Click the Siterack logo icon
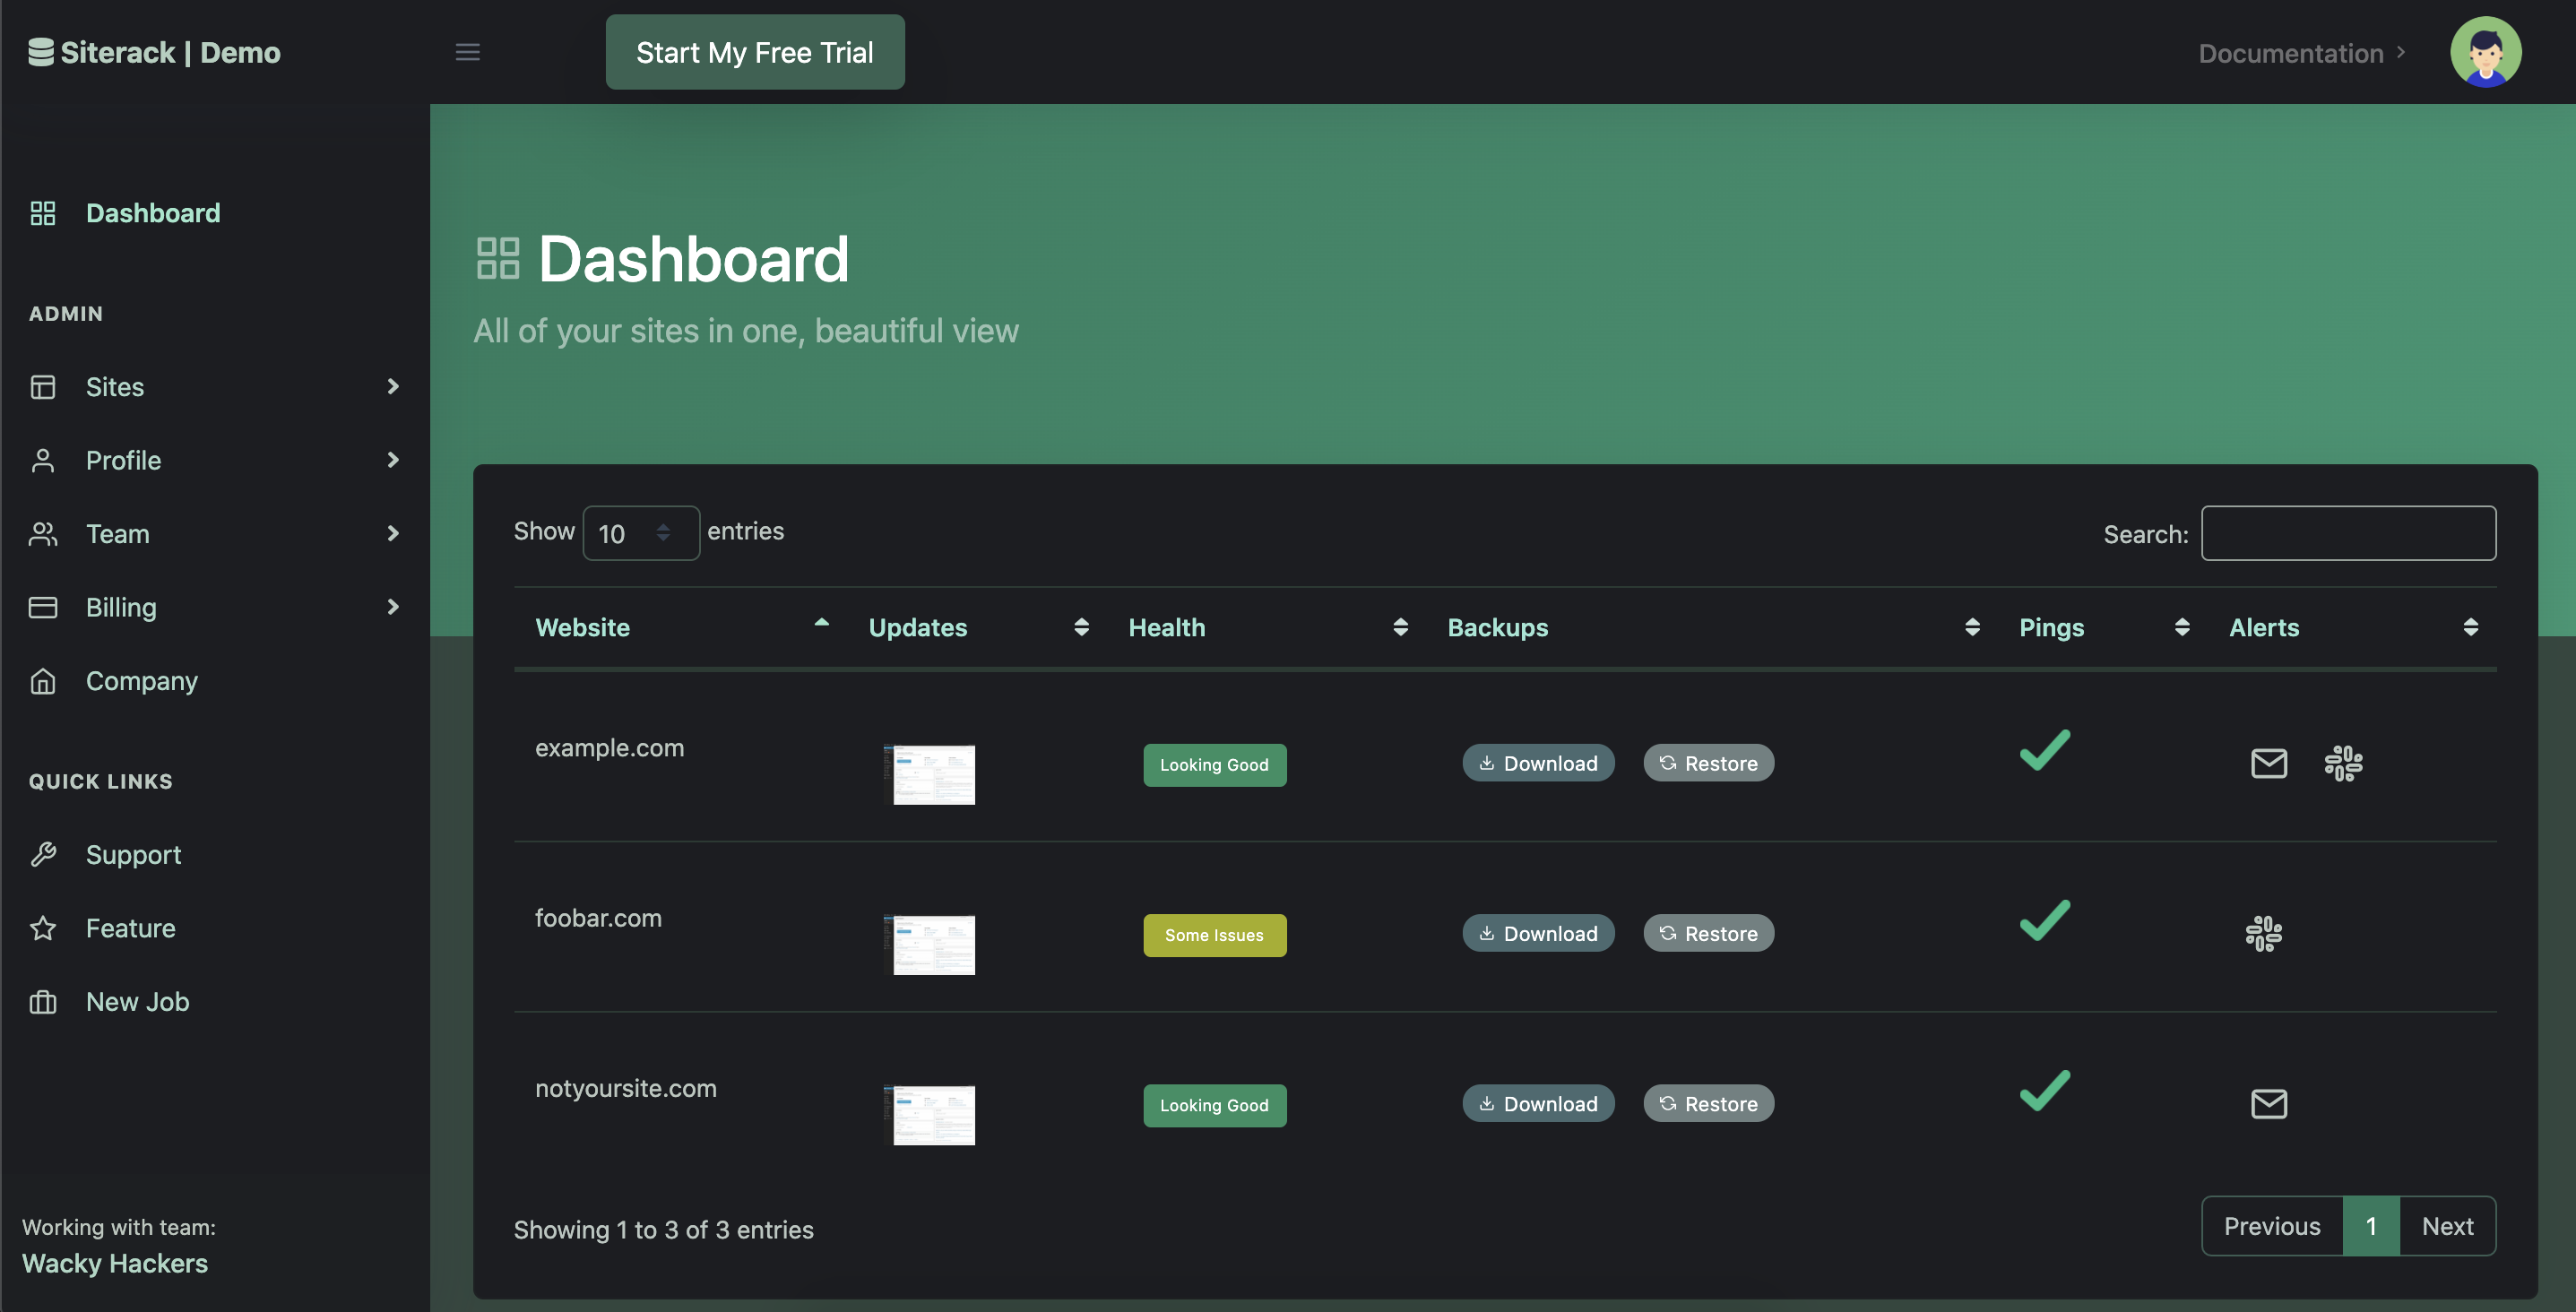 (x=41, y=52)
